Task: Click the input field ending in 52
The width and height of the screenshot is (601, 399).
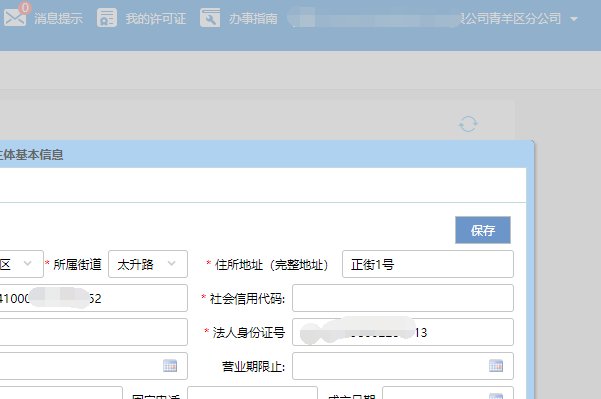Action: point(94,298)
